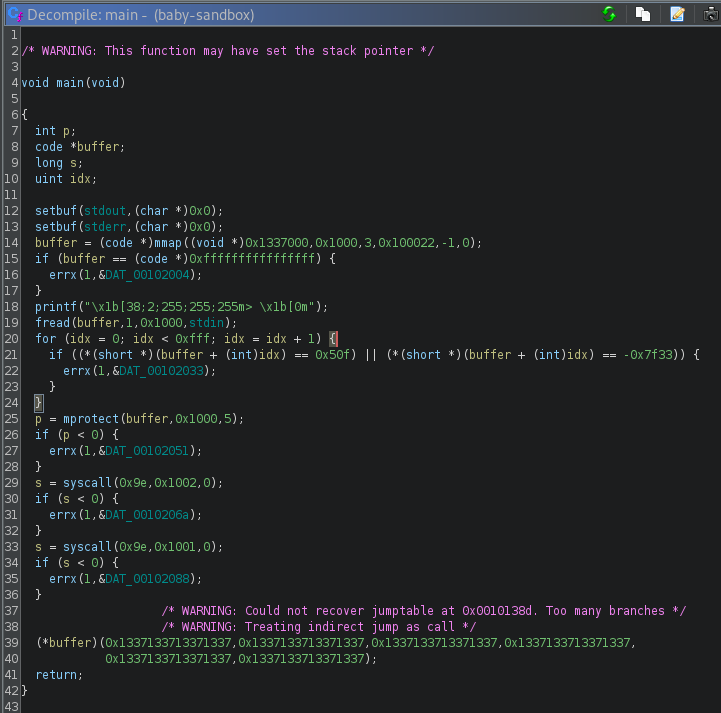The height and width of the screenshot is (713, 721).
Task: Select the highlighted opening brace of the for loop
Action: pyautogui.click(x=334, y=338)
